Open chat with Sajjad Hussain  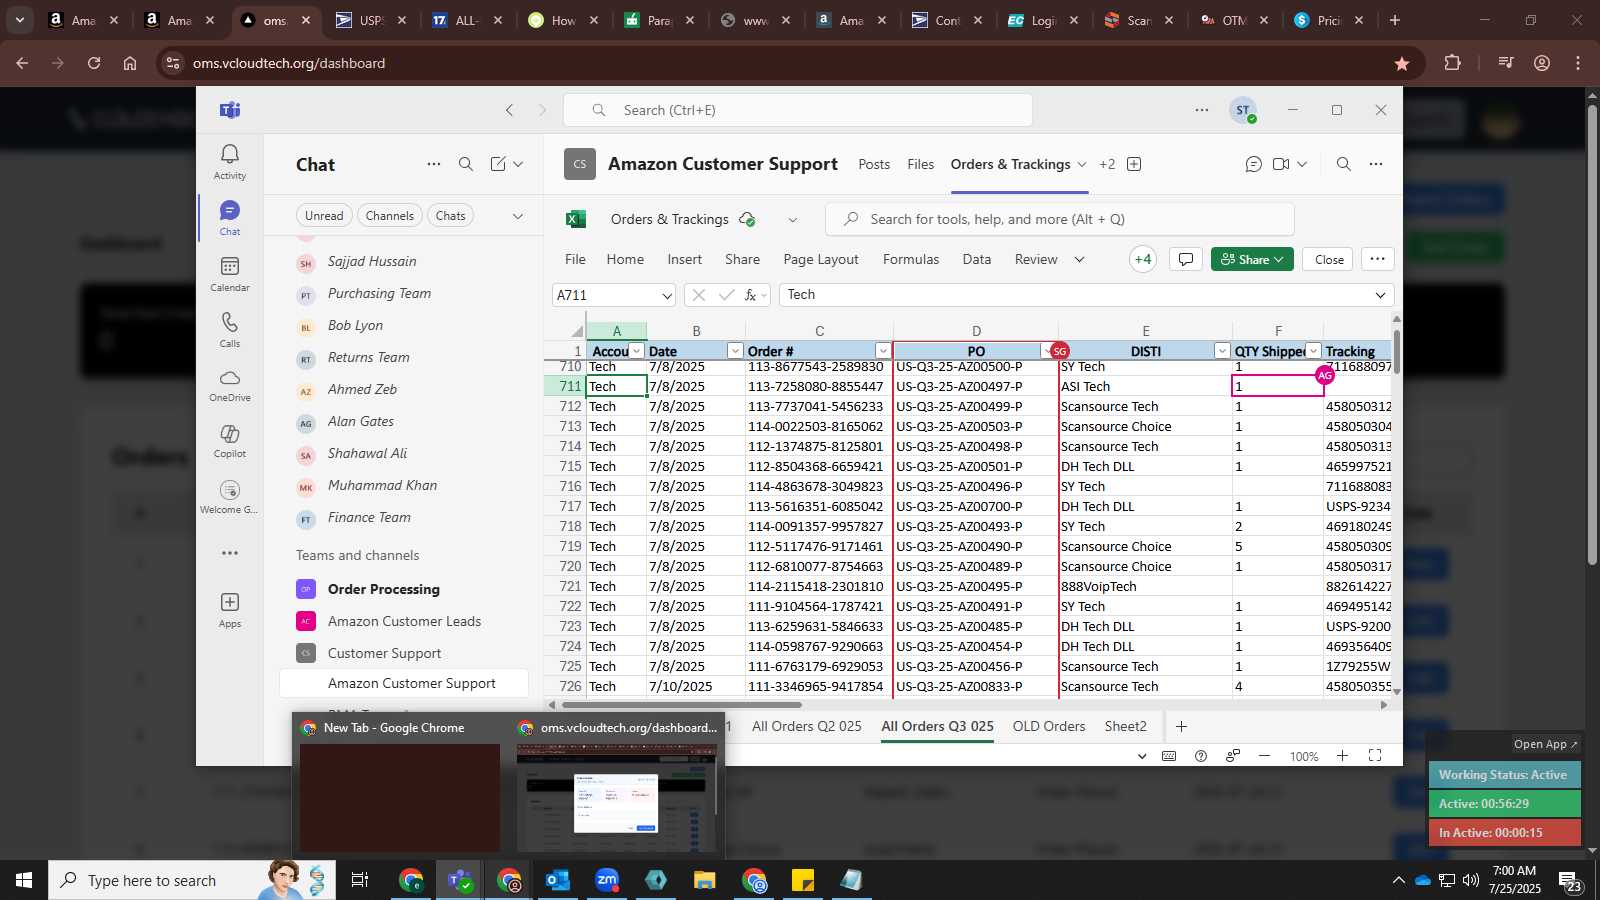tap(372, 261)
